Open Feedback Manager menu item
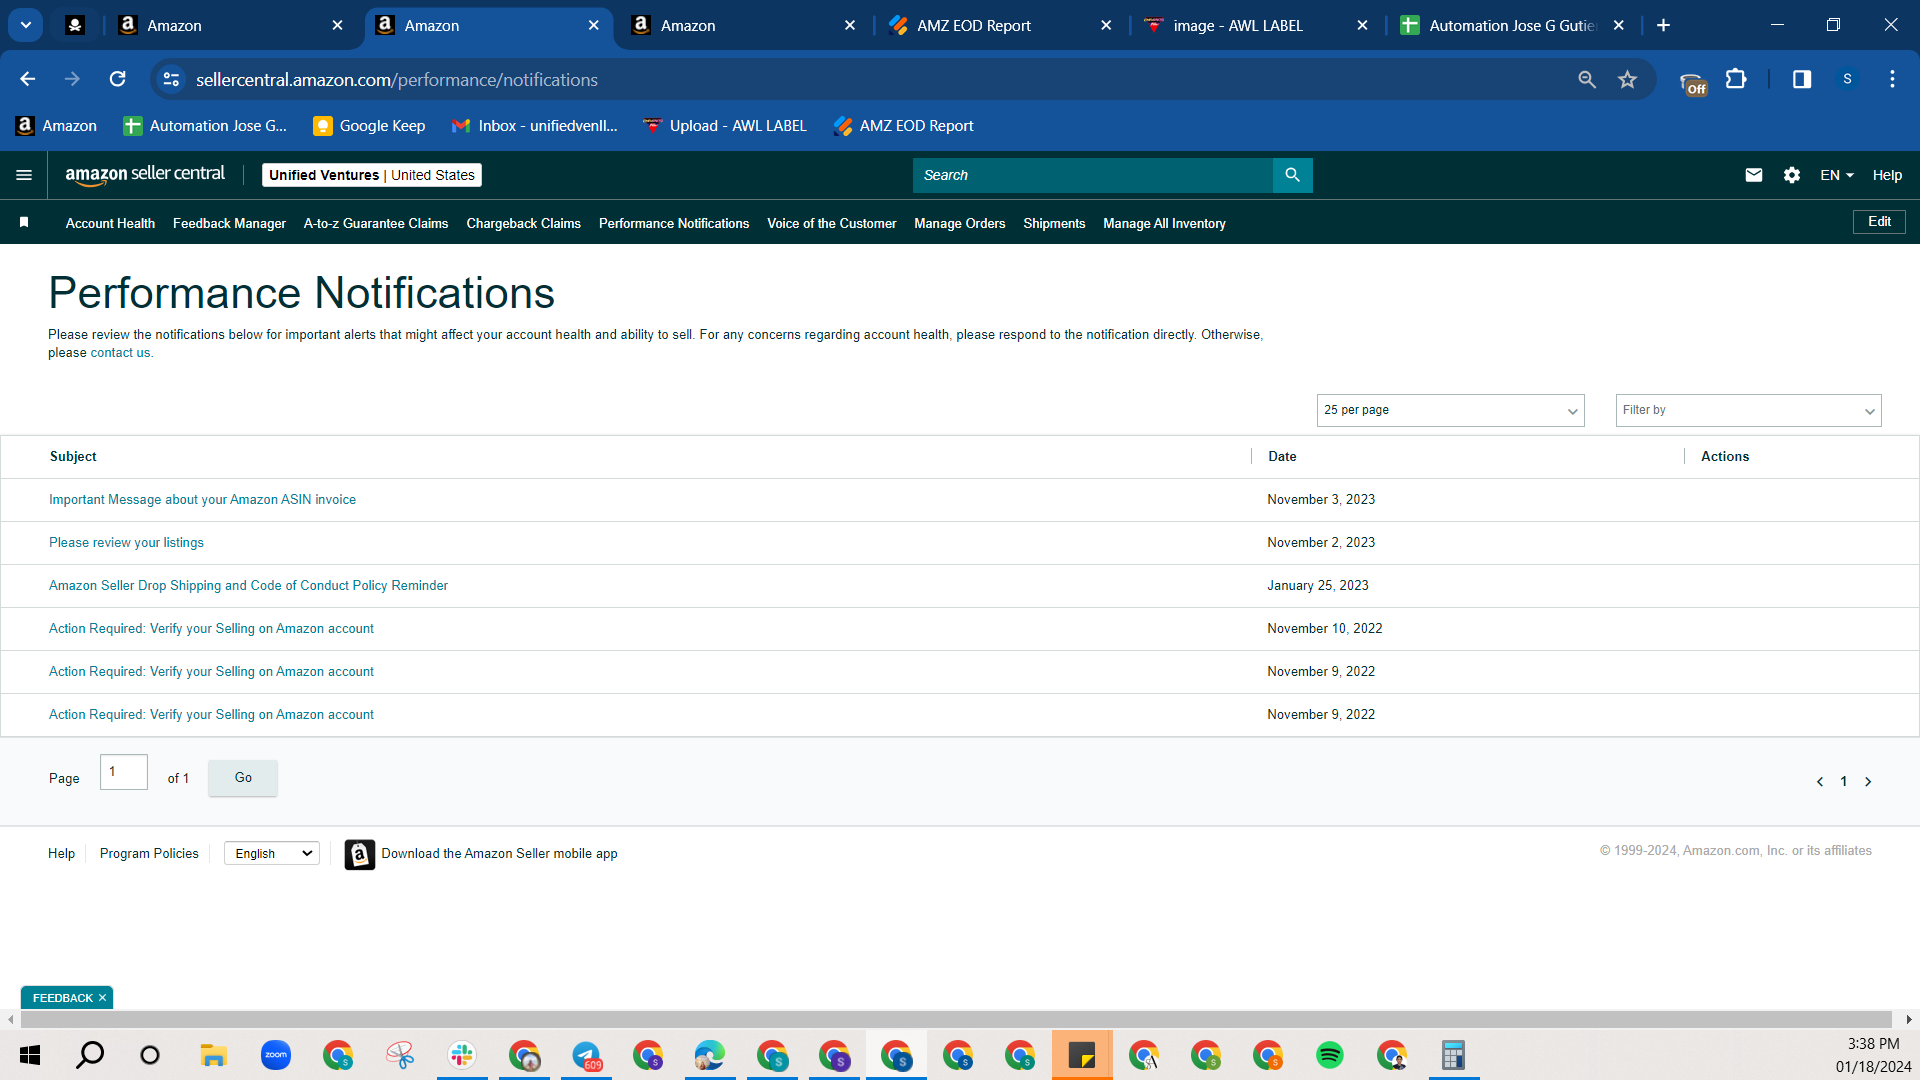The height and width of the screenshot is (1080, 1920). click(229, 223)
